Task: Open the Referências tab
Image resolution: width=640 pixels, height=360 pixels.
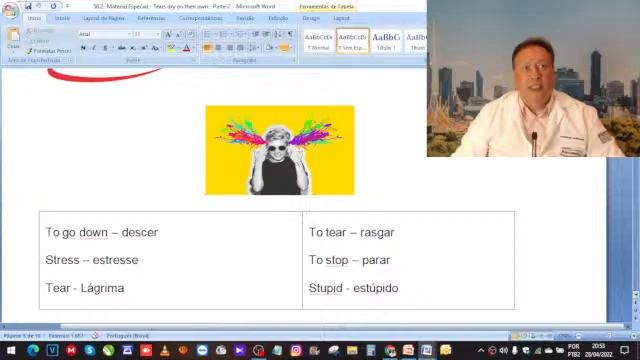Action: click(x=151, y=18)
